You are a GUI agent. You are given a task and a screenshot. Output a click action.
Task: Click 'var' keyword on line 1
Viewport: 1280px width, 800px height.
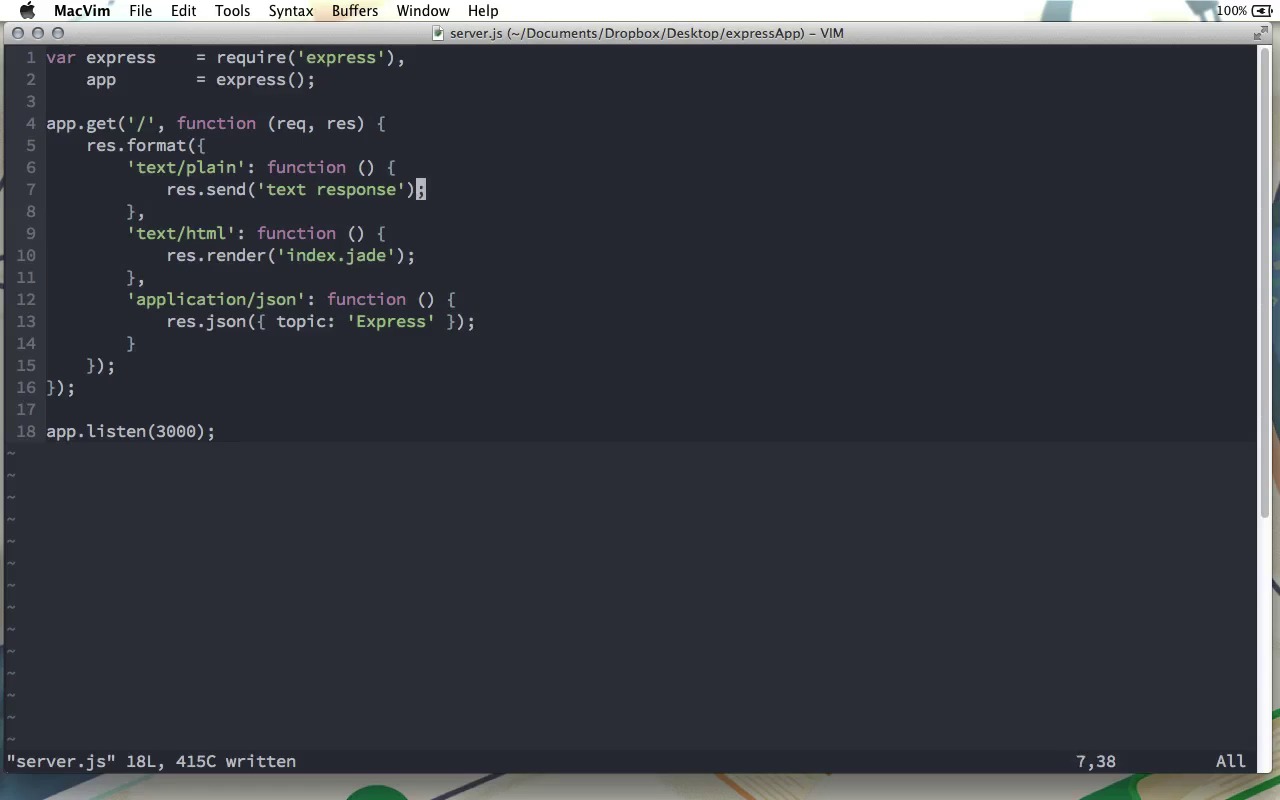click(x=61, y=58)
